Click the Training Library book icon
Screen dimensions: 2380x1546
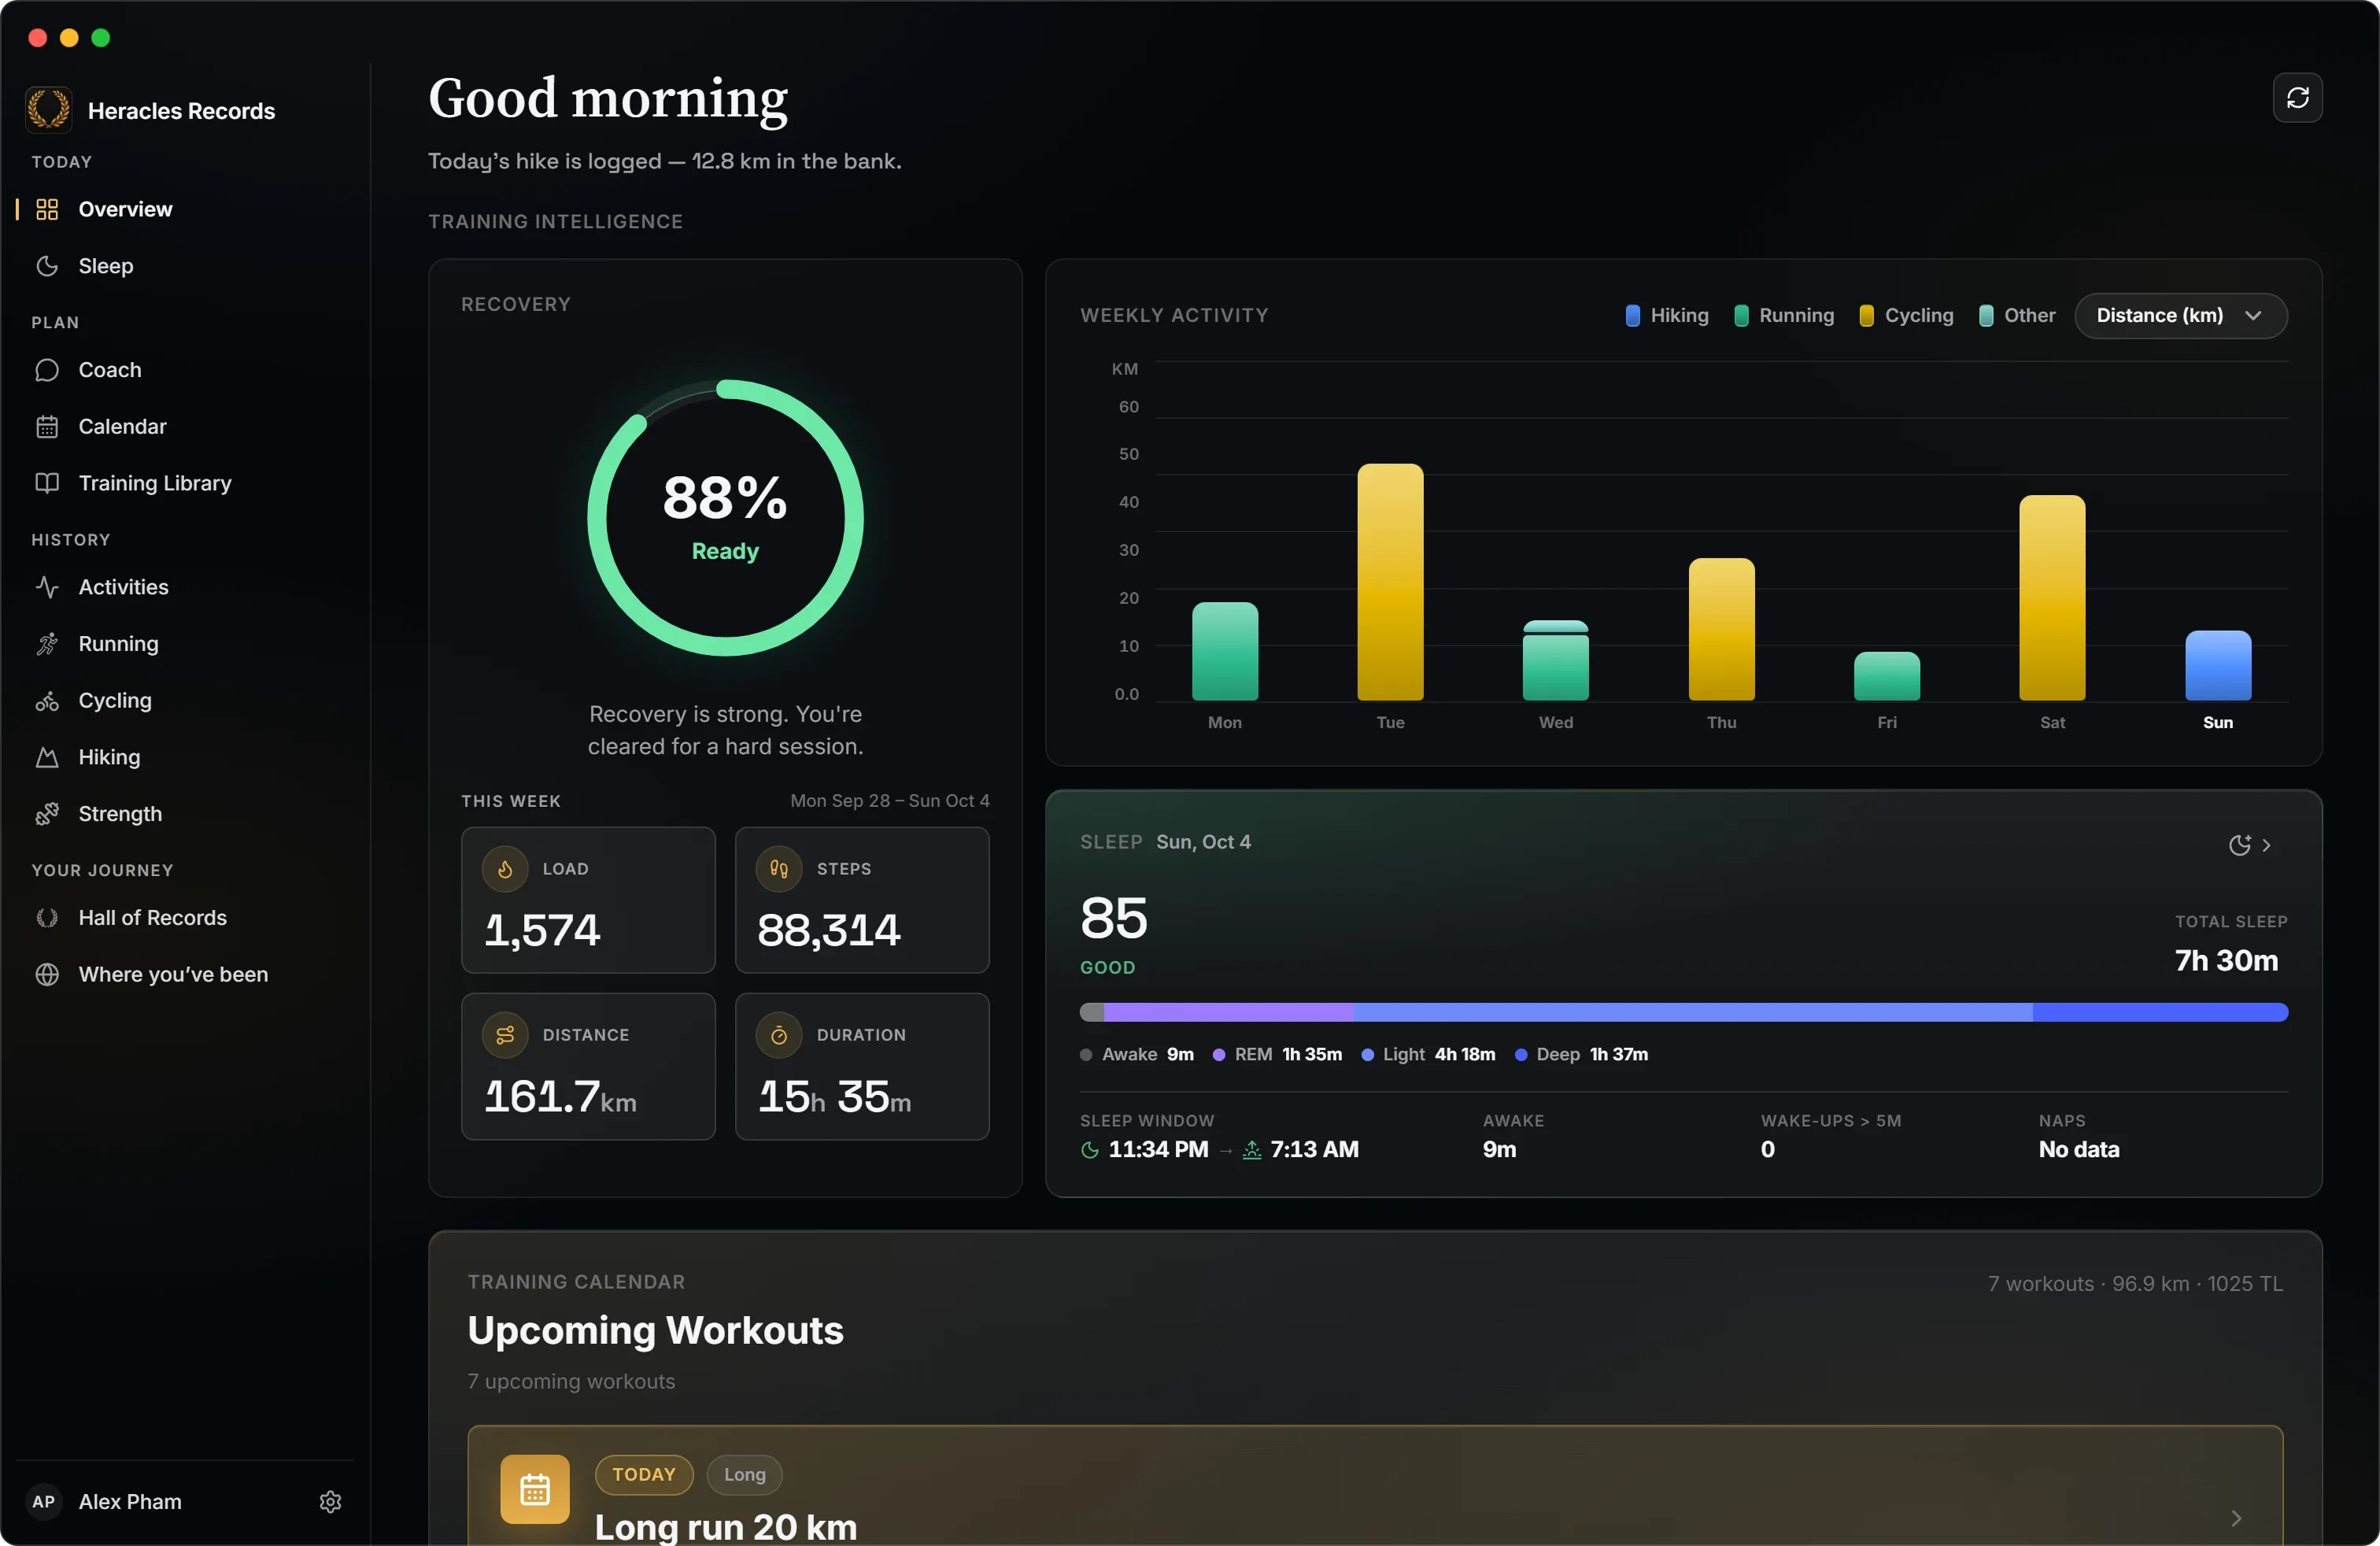pyautogui.click(x=47, y=483)
